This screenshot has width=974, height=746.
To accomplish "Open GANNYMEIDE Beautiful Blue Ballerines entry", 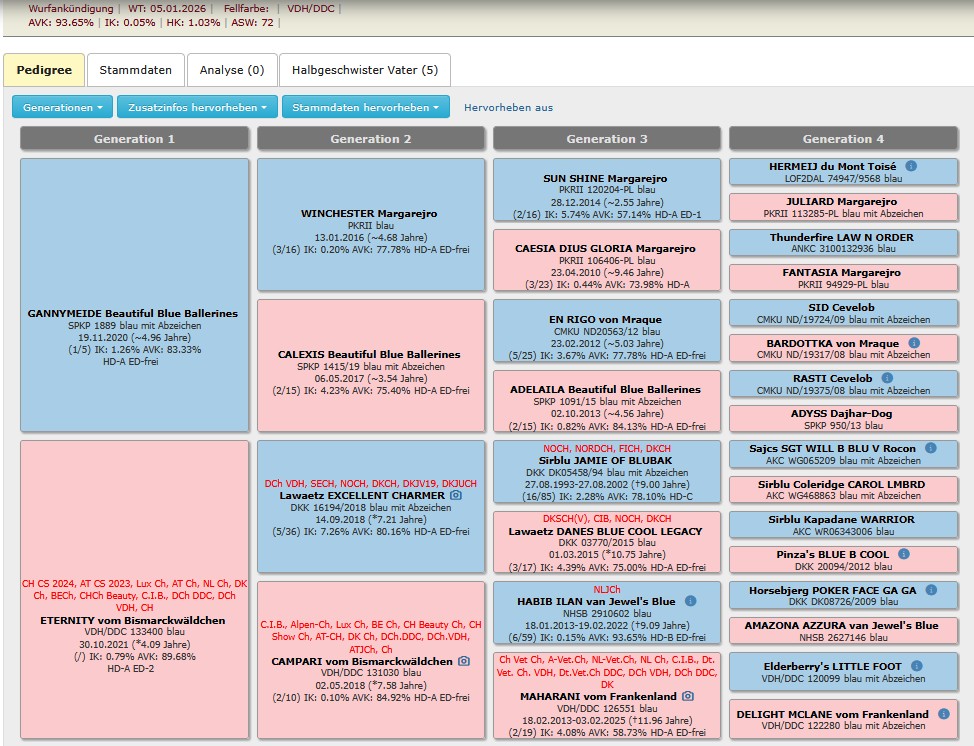I will click(133, 313).
